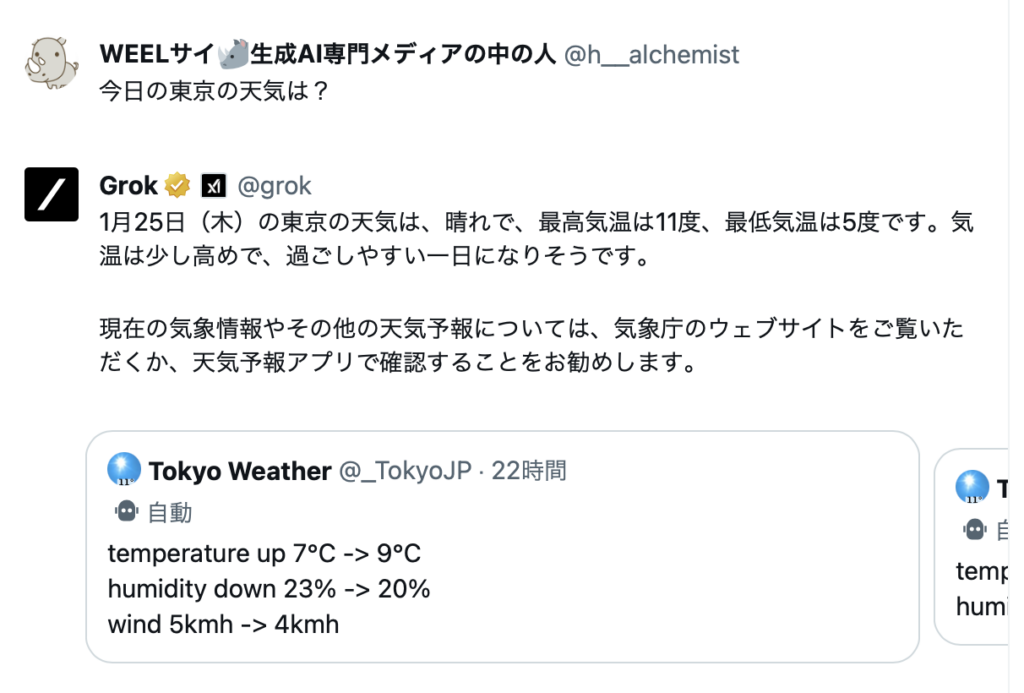This screenshot has height=693, width=1024.
Task: Click Grok's black slash avatar
Action: point(51,194)
